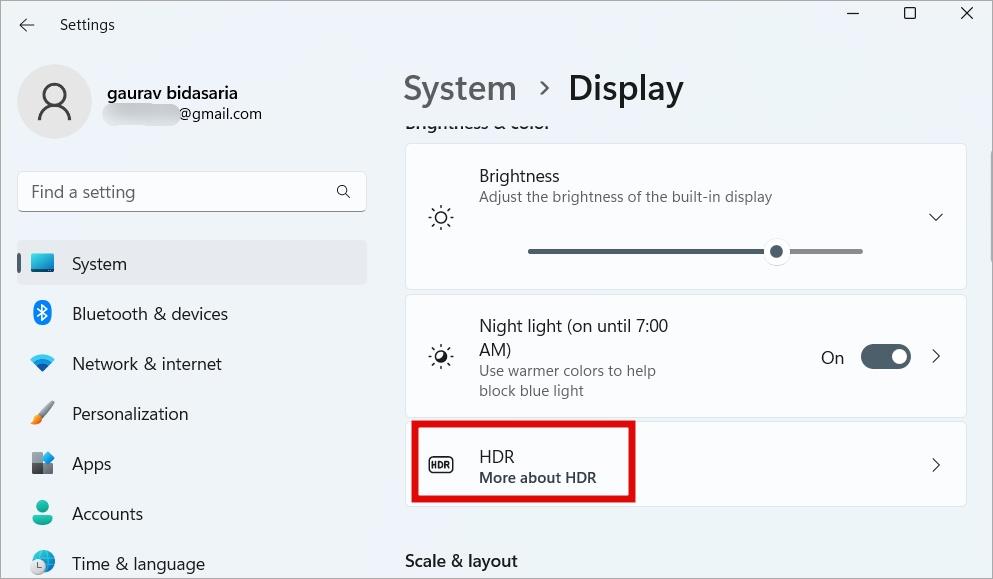The width and height of the screenshot is (993, 579).
Task: Open Accounts settings
Action: pyautogui.click(x=192, y=513)
